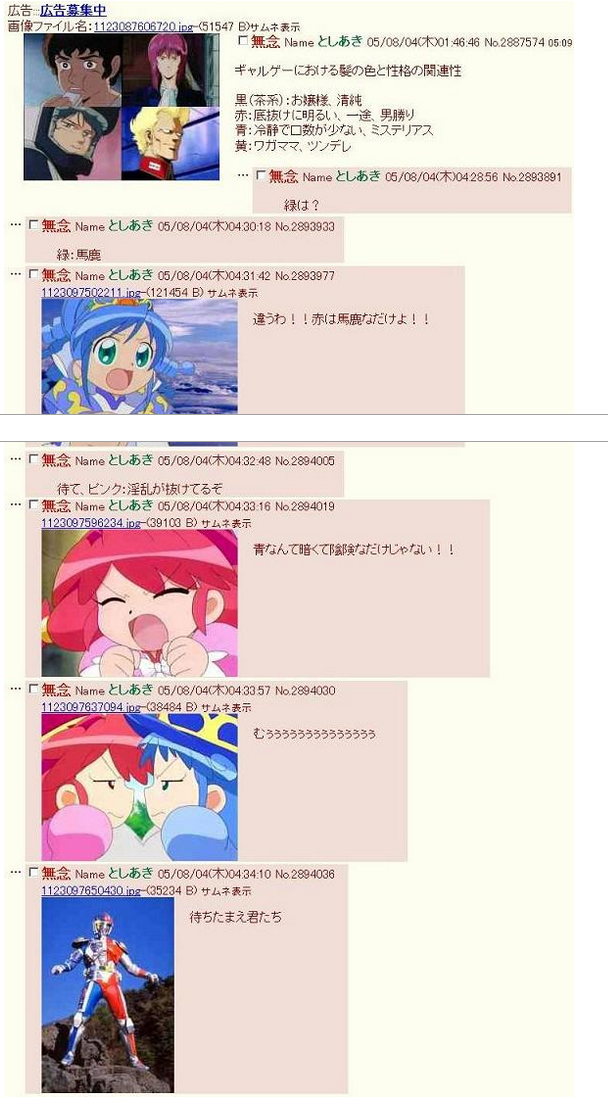Open the 広告募集中 ad link

pos(73,11)
